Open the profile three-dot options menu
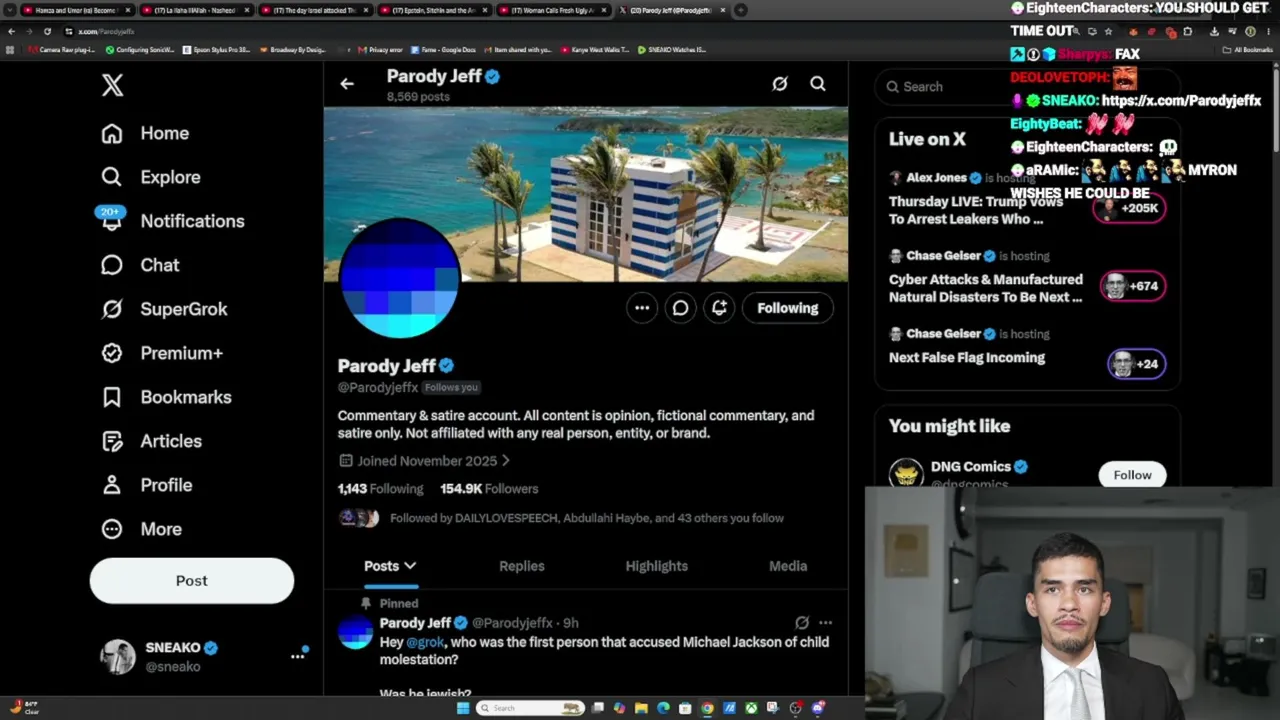This screenshot has width=1280, height=720. (642, 308)
